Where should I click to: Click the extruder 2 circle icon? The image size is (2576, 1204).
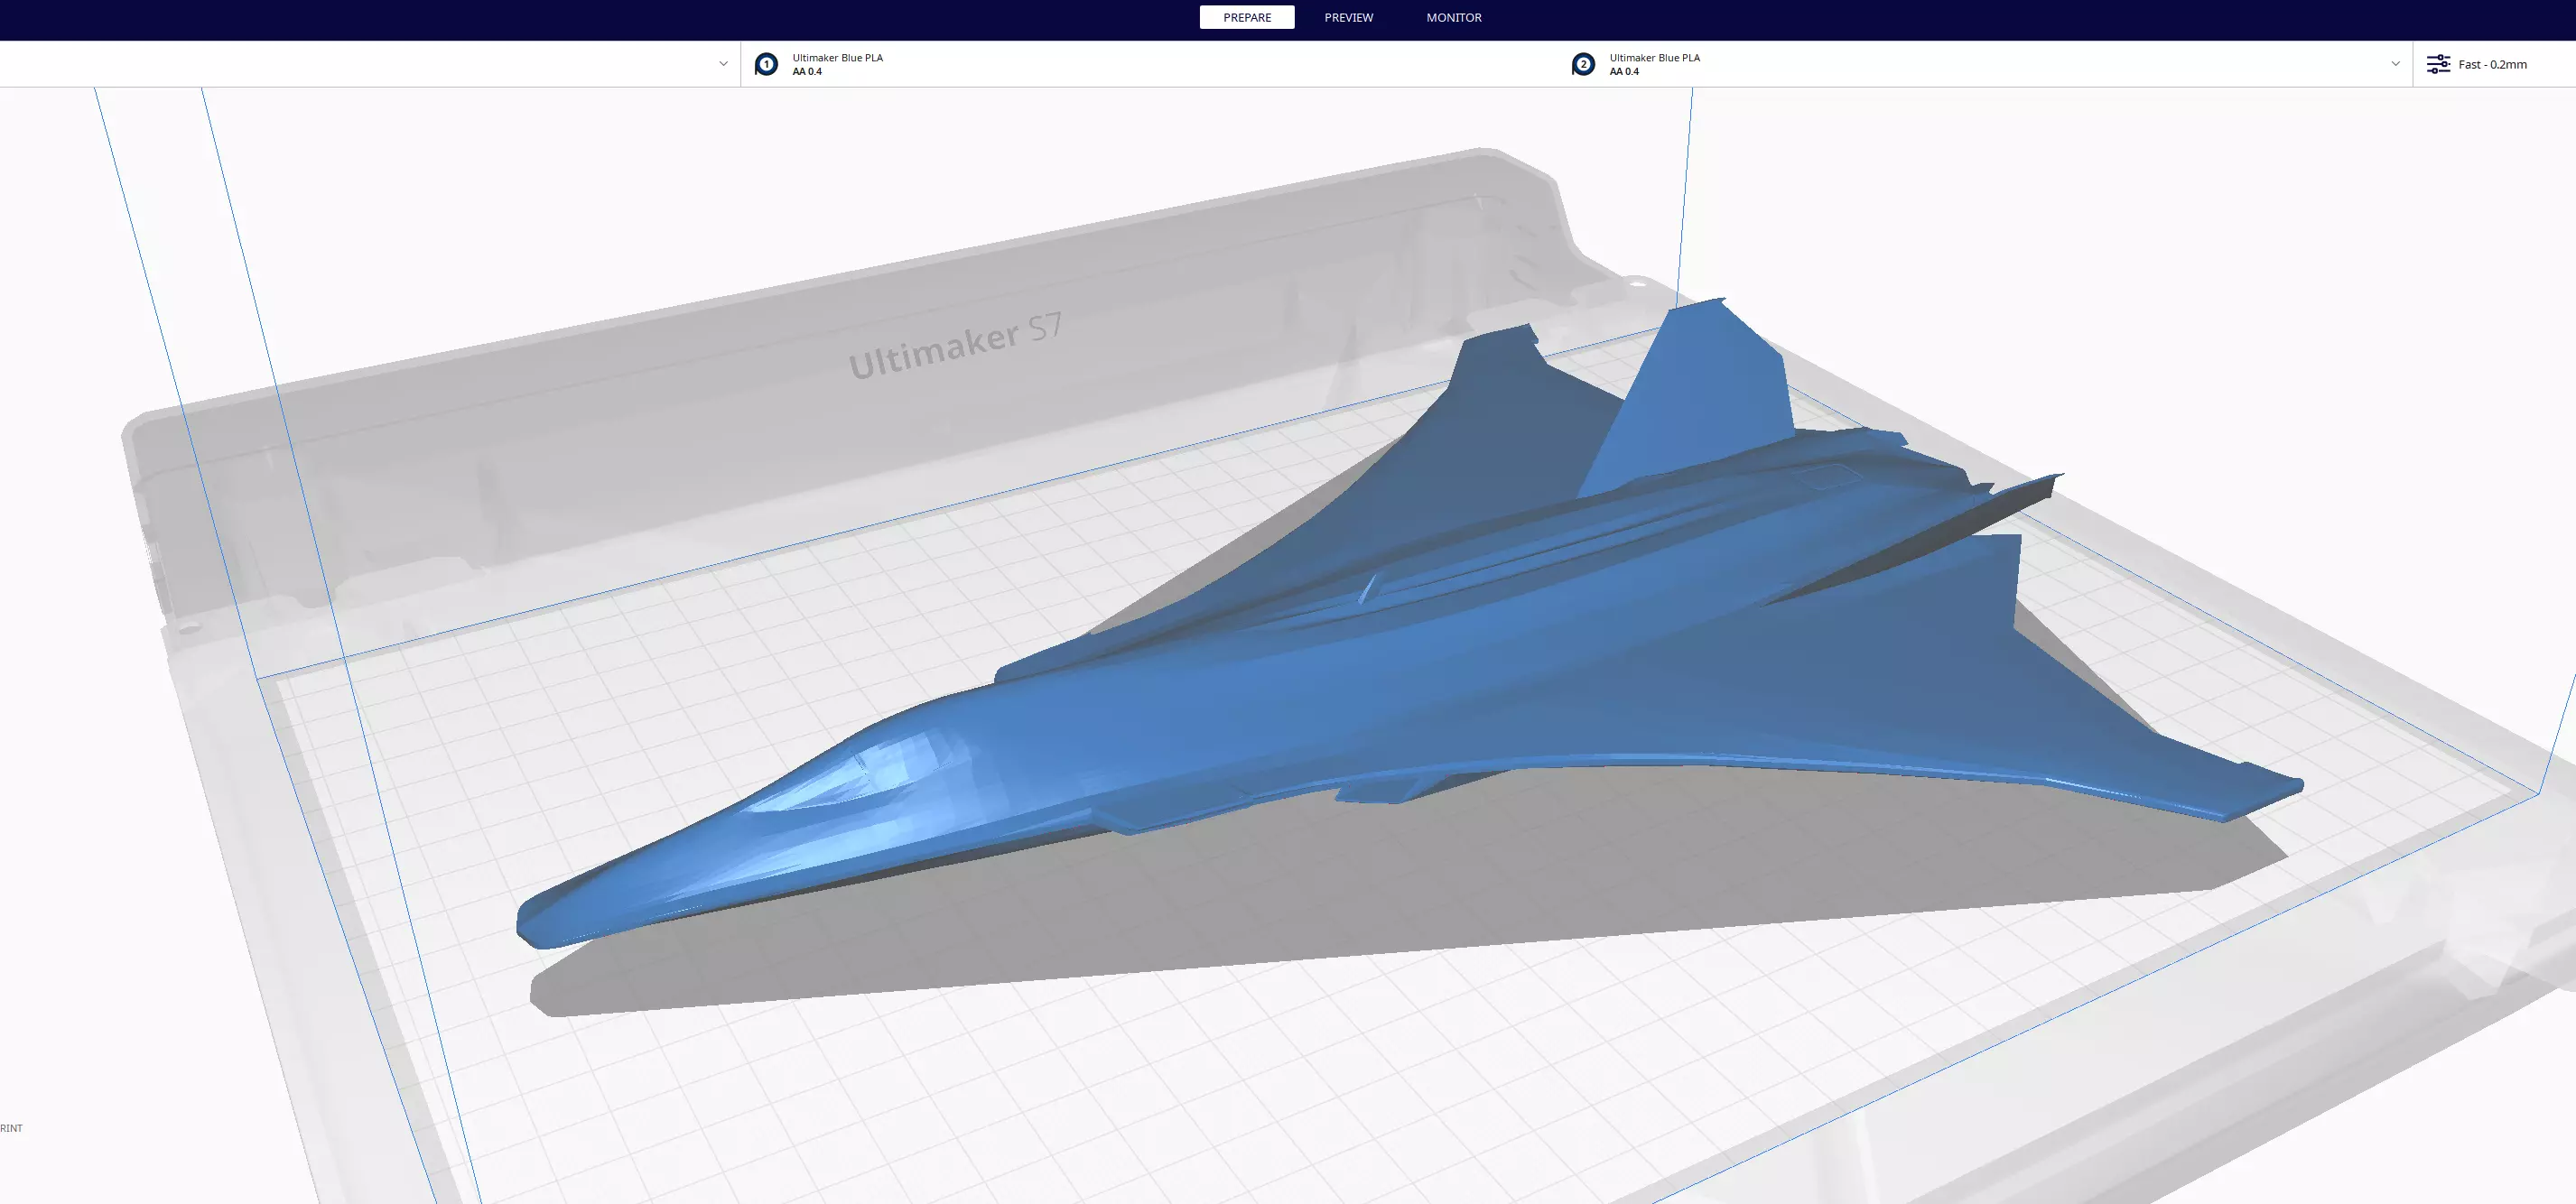pyautogui.click(x=1583, y=64)
